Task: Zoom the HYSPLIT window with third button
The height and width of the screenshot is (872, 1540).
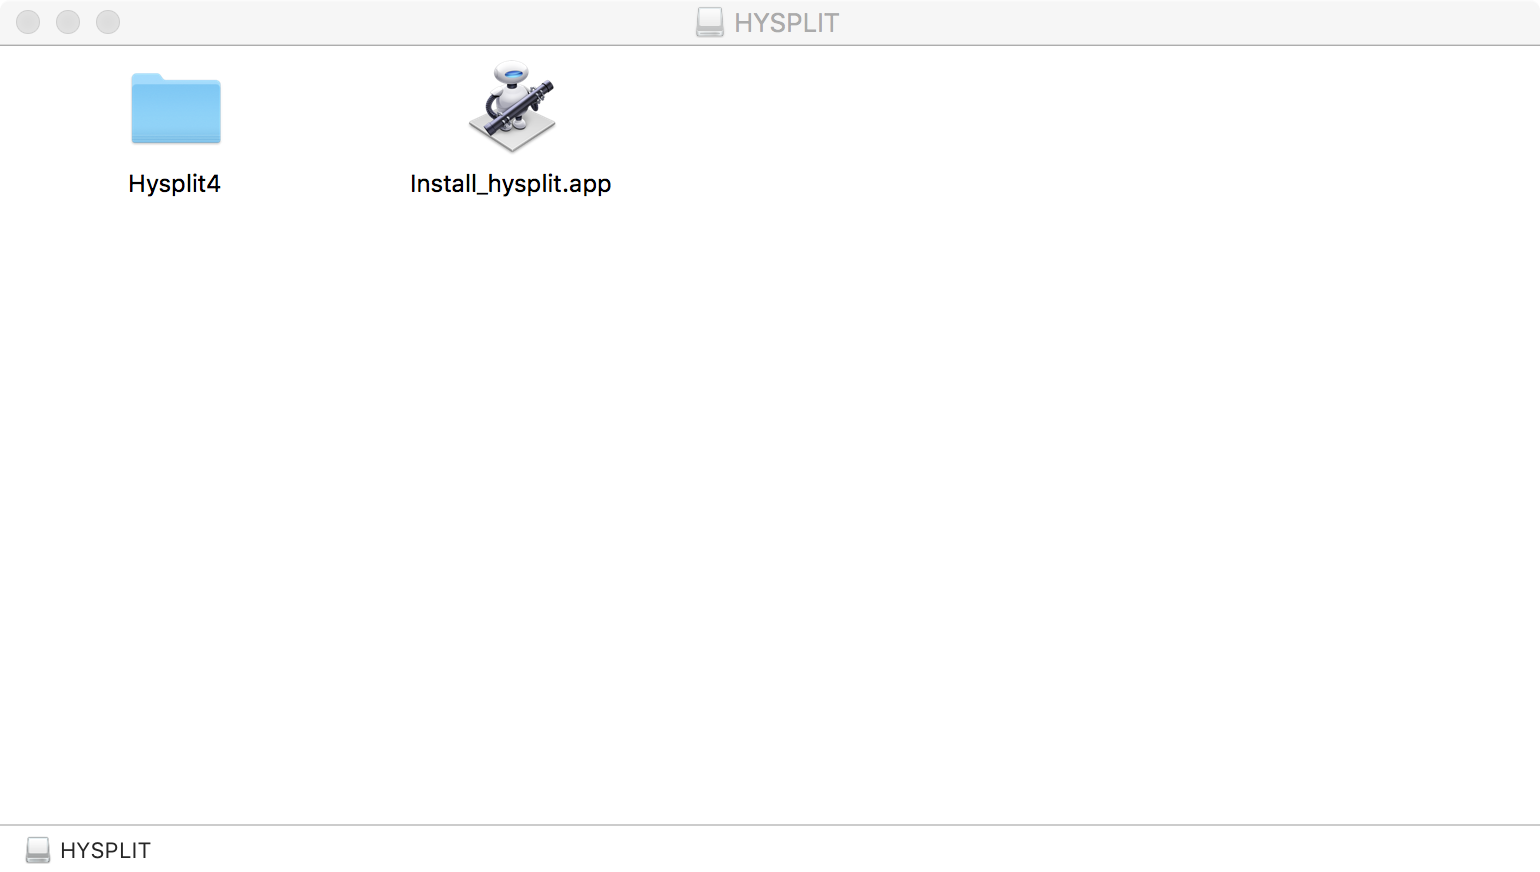Action: [108, 22]
